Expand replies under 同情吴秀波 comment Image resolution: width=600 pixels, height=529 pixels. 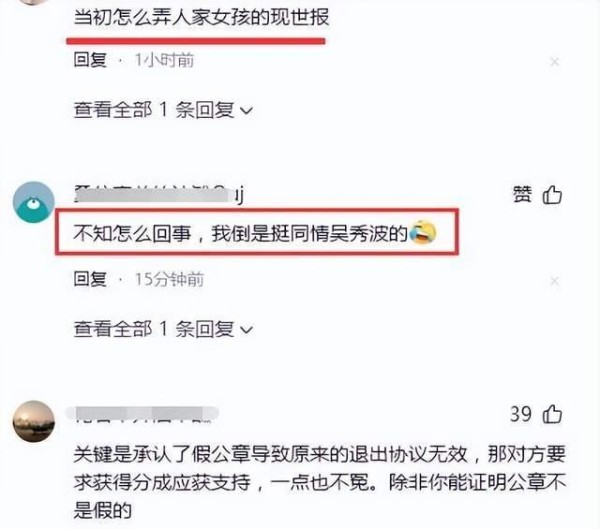tap(163, 329)
